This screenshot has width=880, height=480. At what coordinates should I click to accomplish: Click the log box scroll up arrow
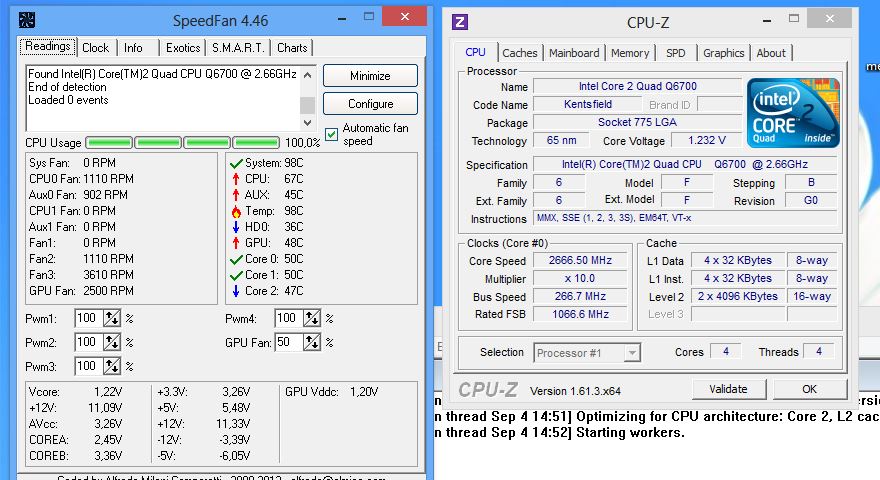(308, 75)
